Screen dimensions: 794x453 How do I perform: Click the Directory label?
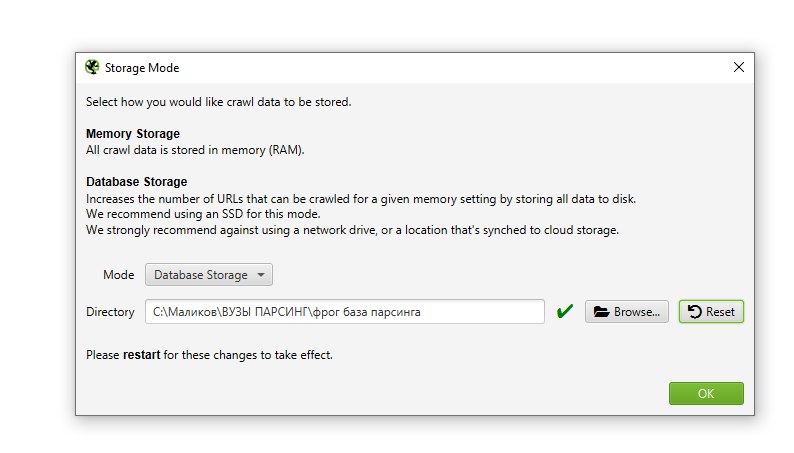tap(110, 312)
